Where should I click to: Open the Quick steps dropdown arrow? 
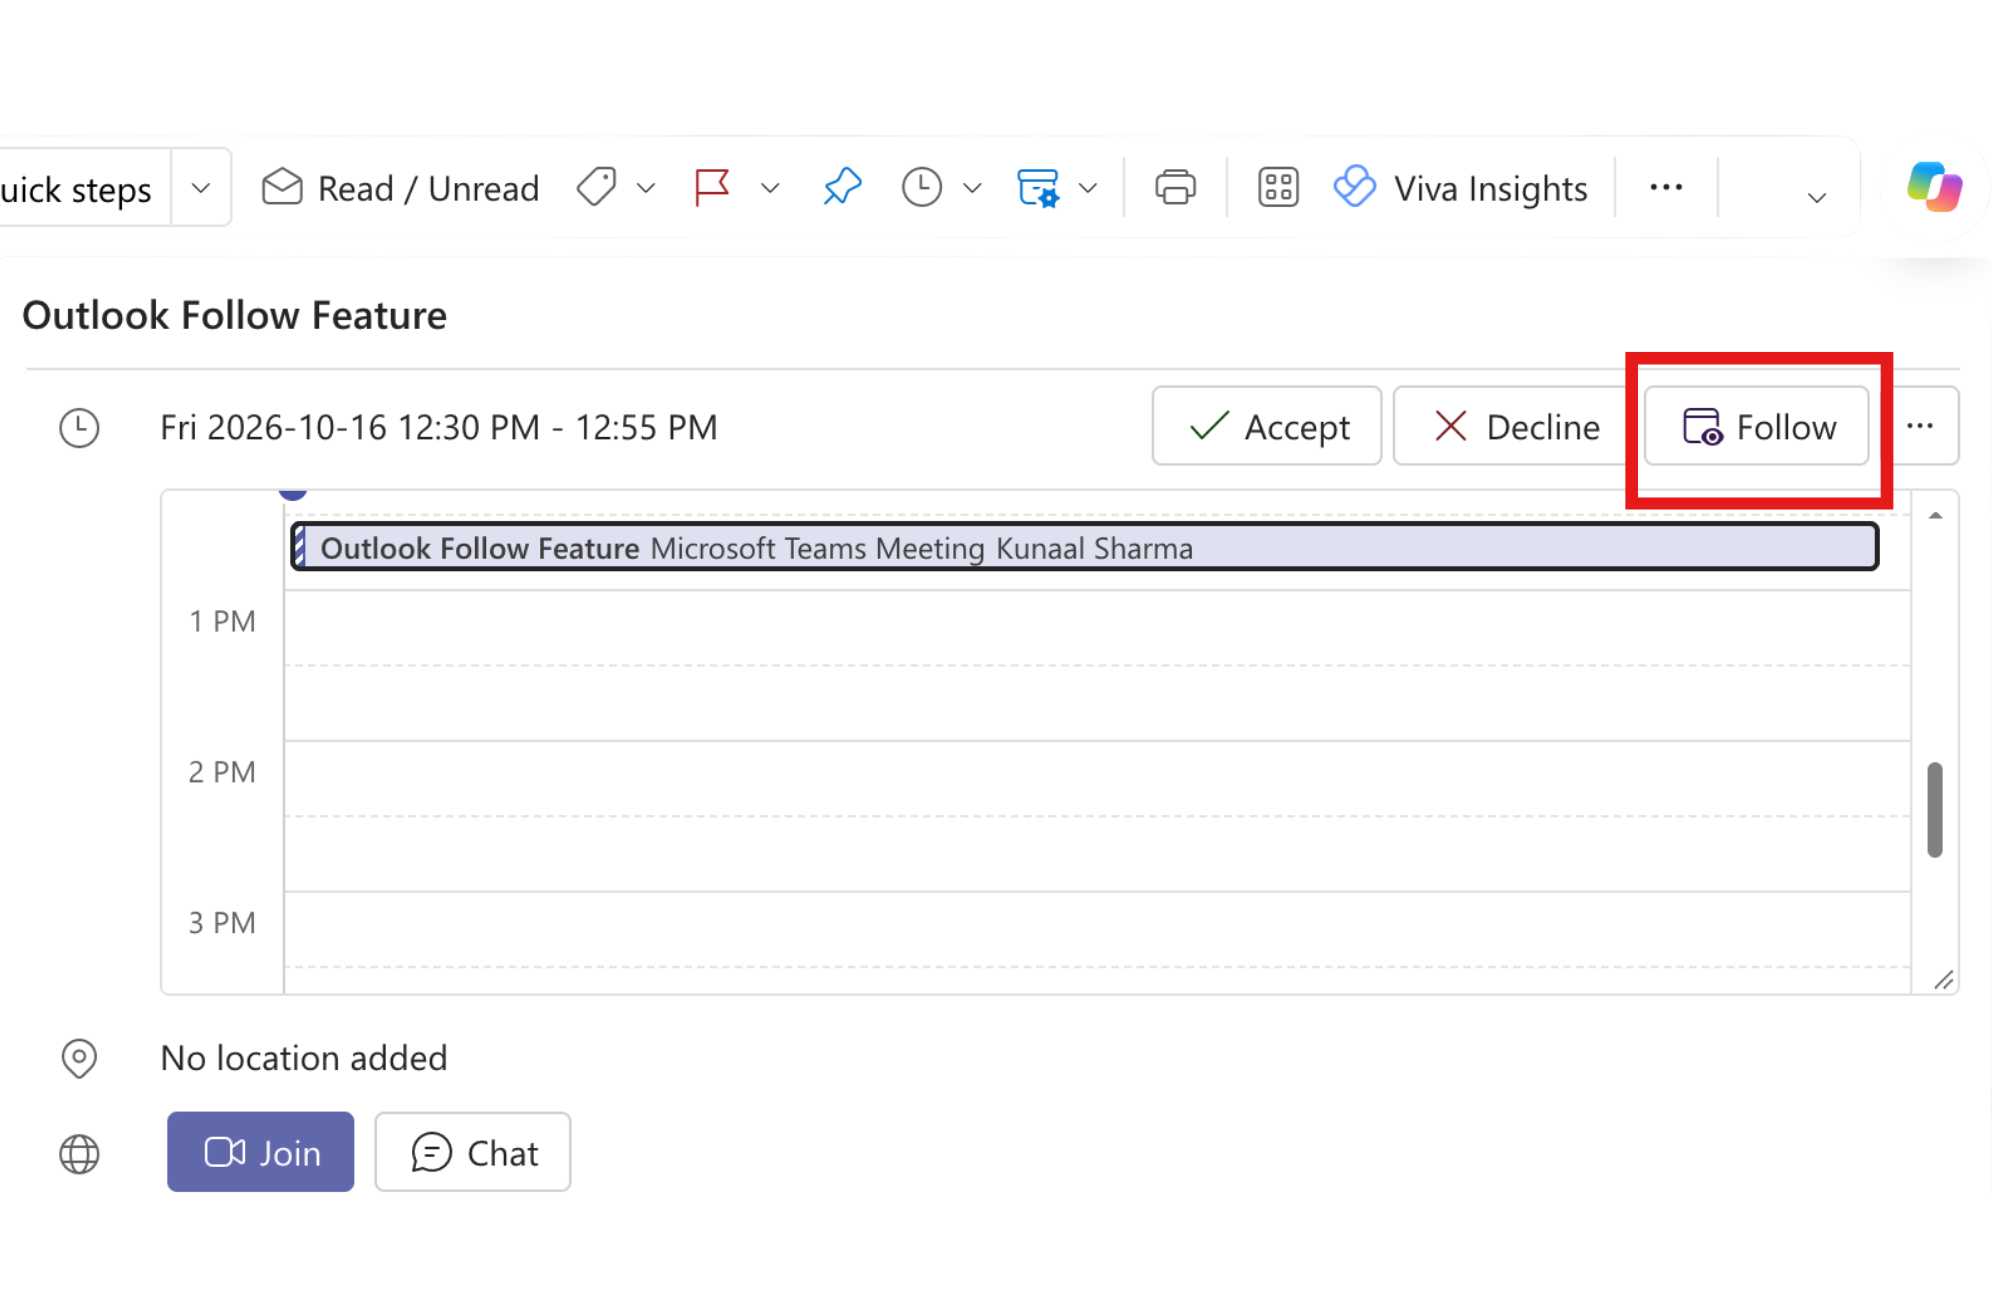[x=201, y=188]
